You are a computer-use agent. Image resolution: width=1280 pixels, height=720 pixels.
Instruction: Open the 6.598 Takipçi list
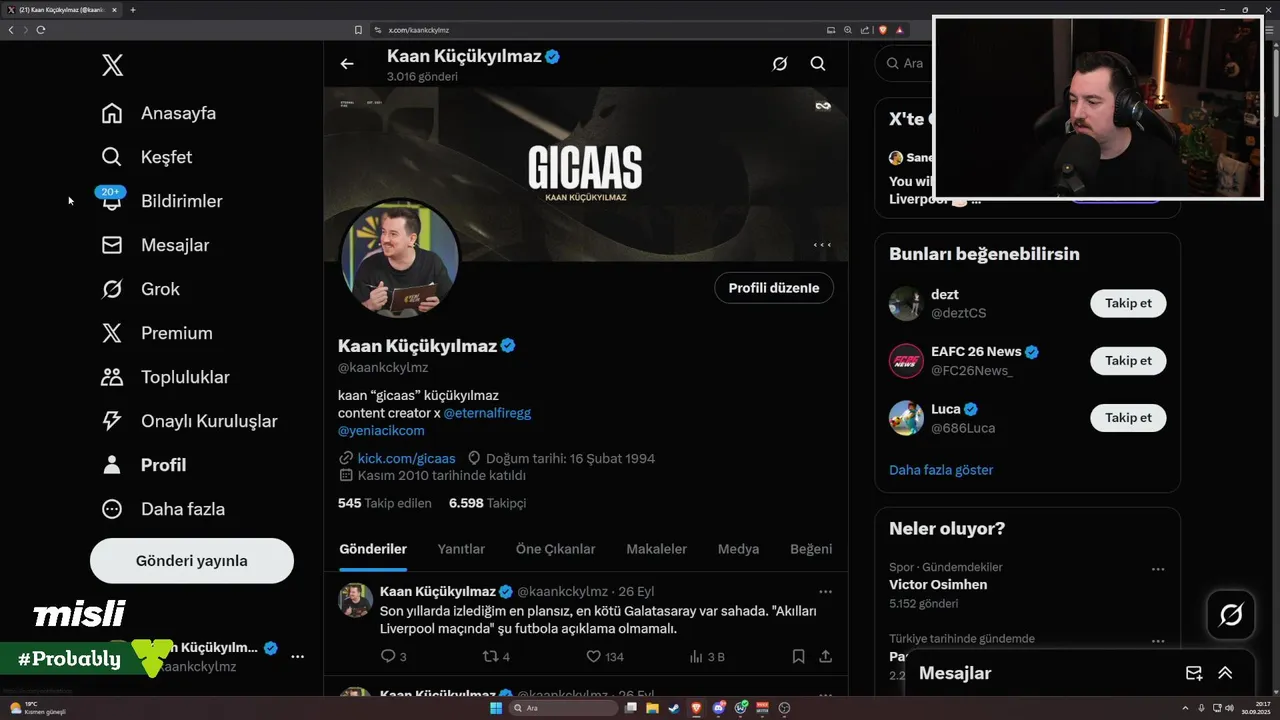click(487, 503)
